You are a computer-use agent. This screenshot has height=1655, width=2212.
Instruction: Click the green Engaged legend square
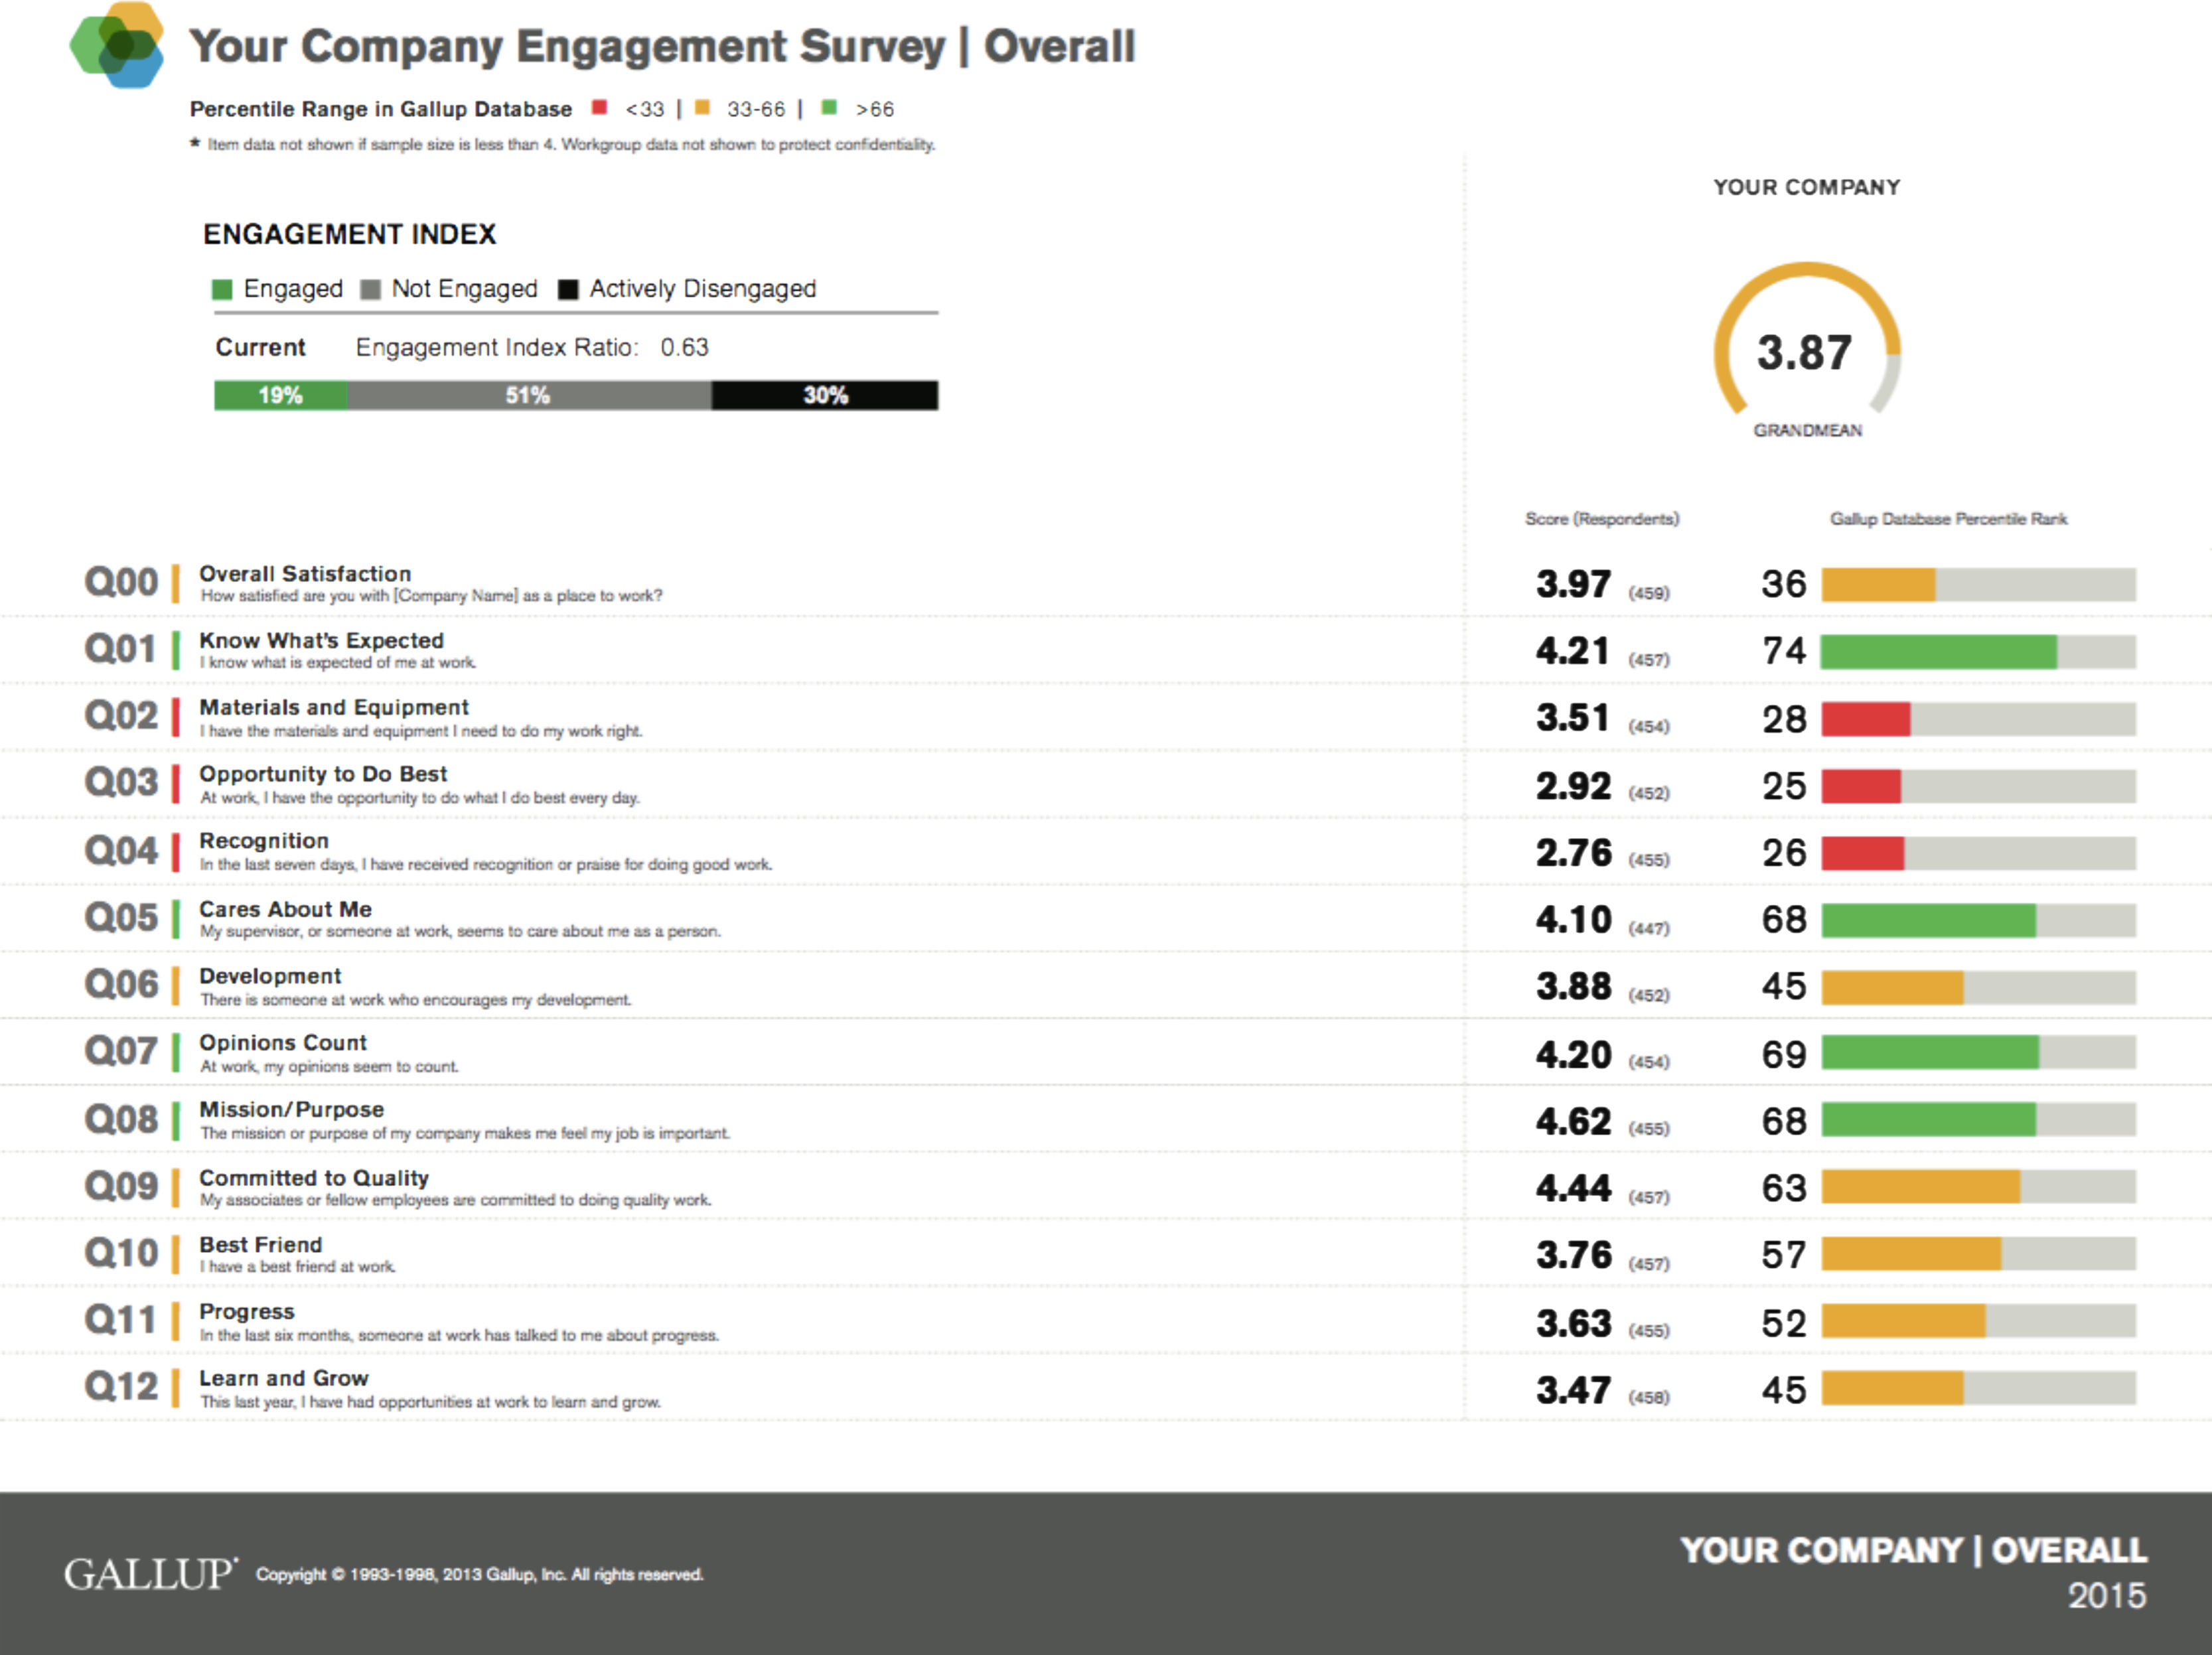222,289
